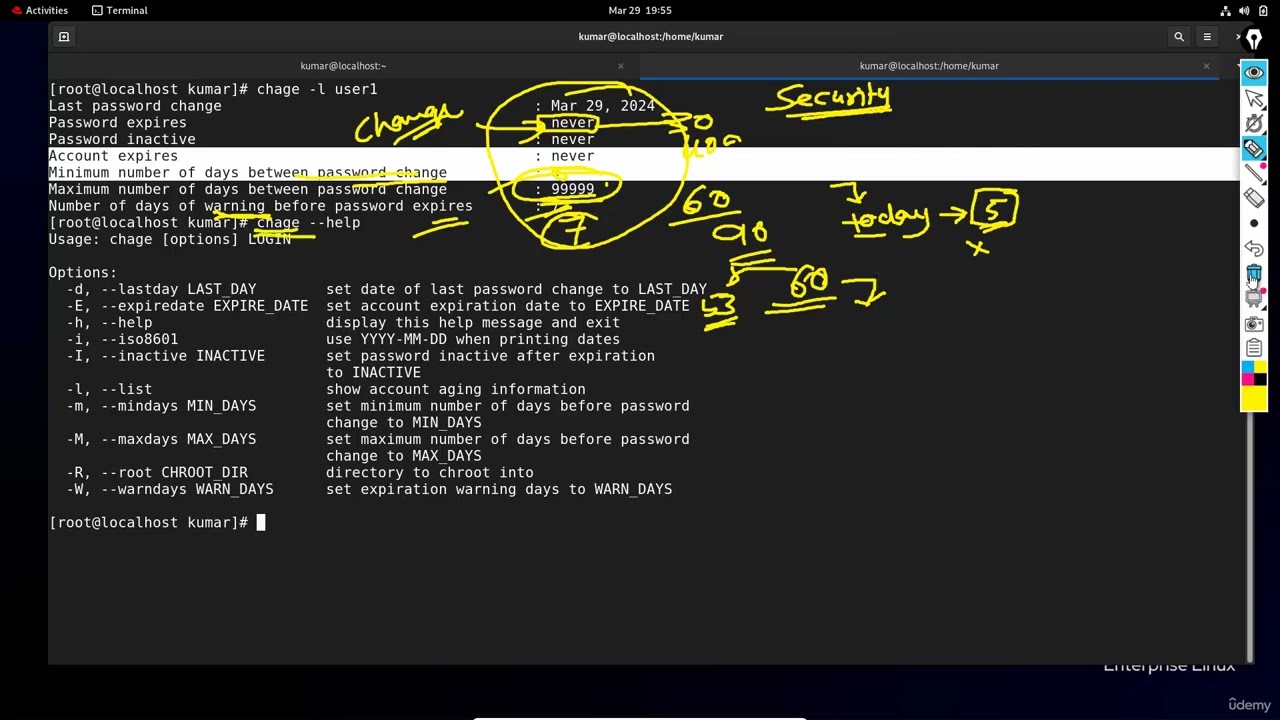
Task: Click the '-R, --root CHROOT_DIR' option
Action: (157, 473)
